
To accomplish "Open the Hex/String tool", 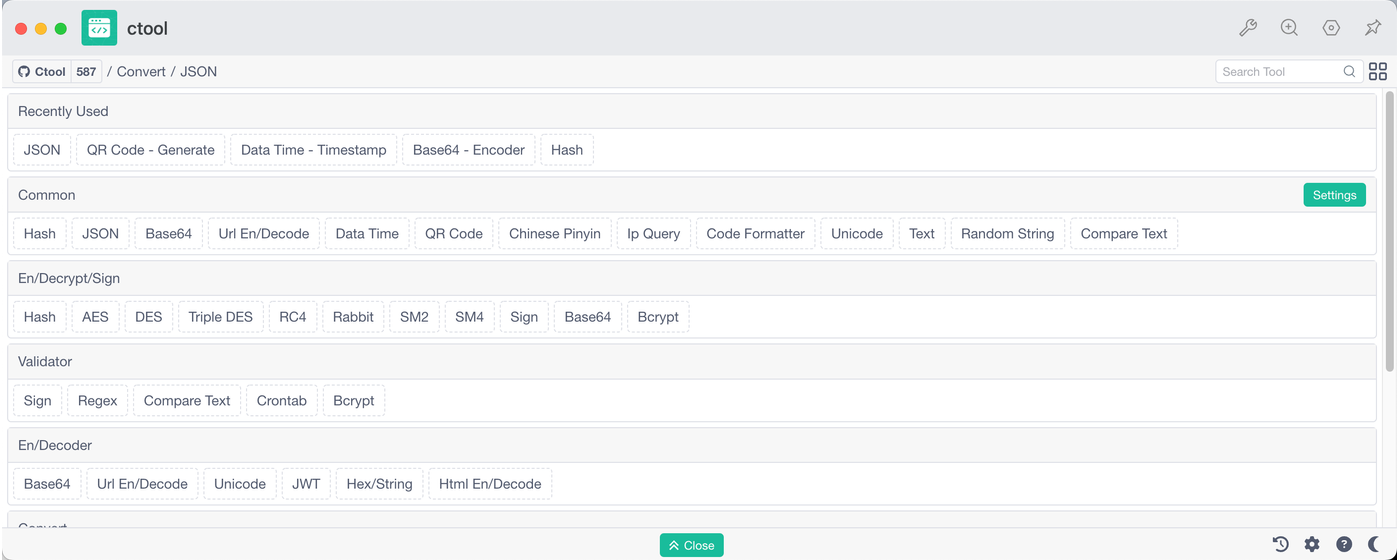I will 380,484.
